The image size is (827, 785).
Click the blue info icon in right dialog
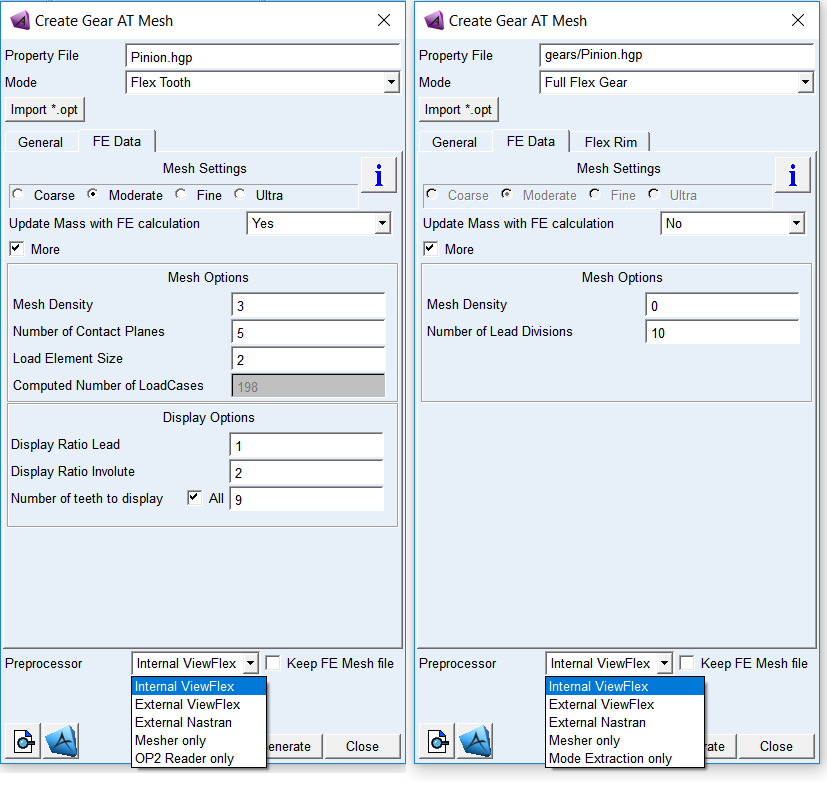(792, 175)
